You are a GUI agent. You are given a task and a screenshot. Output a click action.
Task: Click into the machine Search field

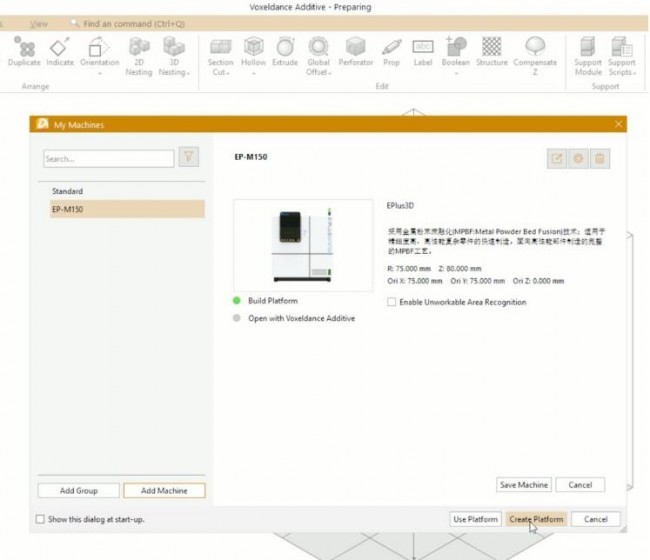pos(107,158)
